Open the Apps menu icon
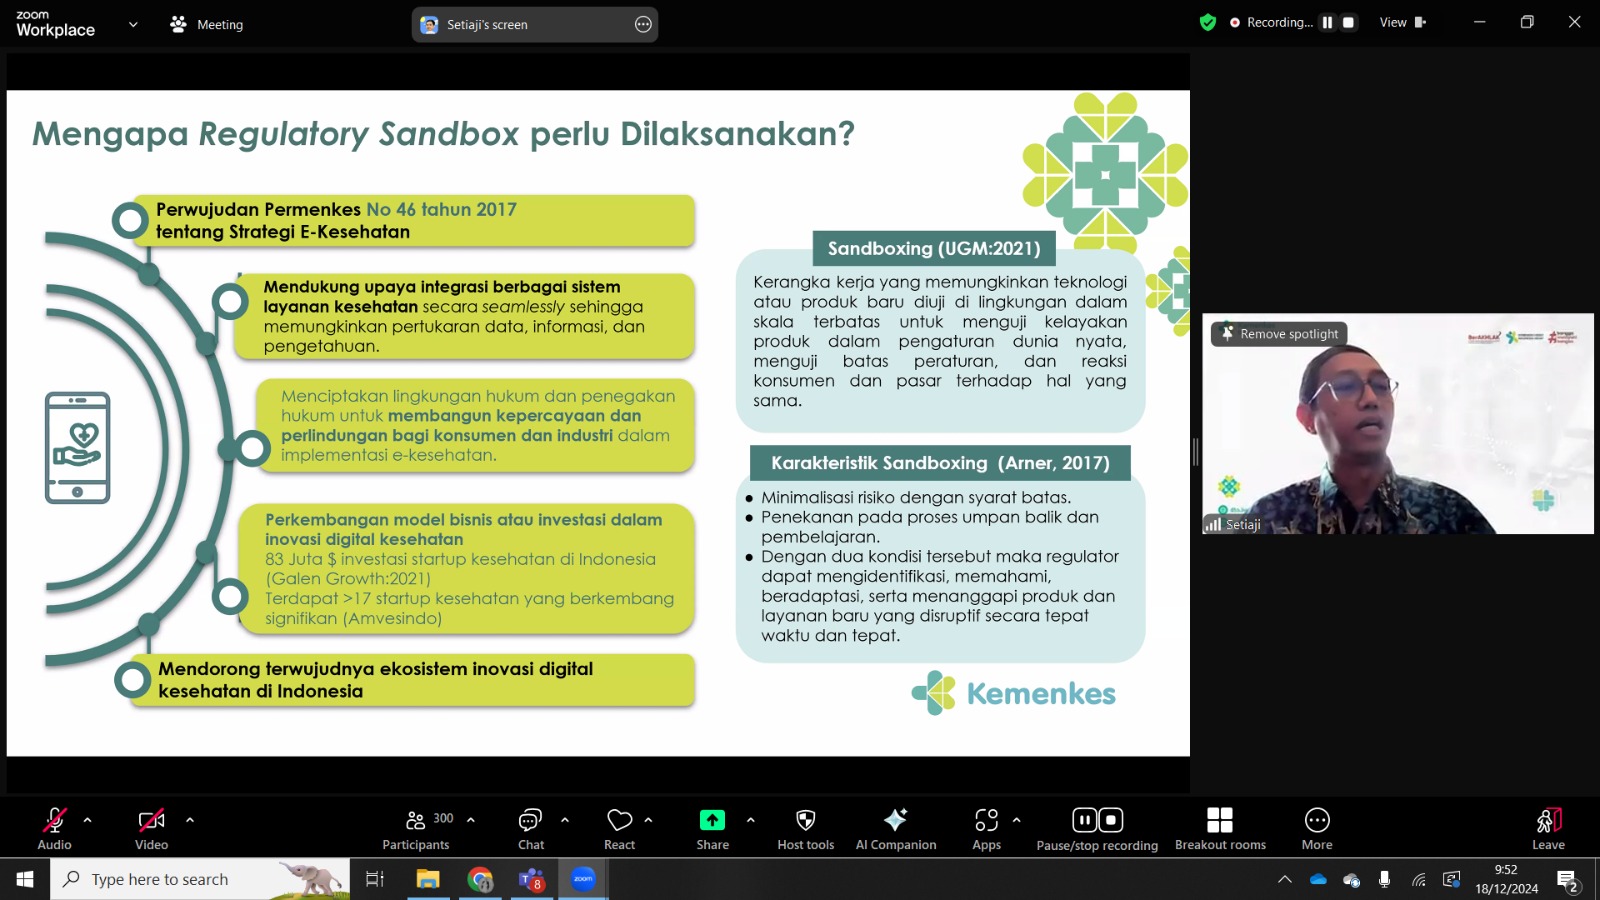The height and width of the screenshot is (900, 1600). pos(986,820)
